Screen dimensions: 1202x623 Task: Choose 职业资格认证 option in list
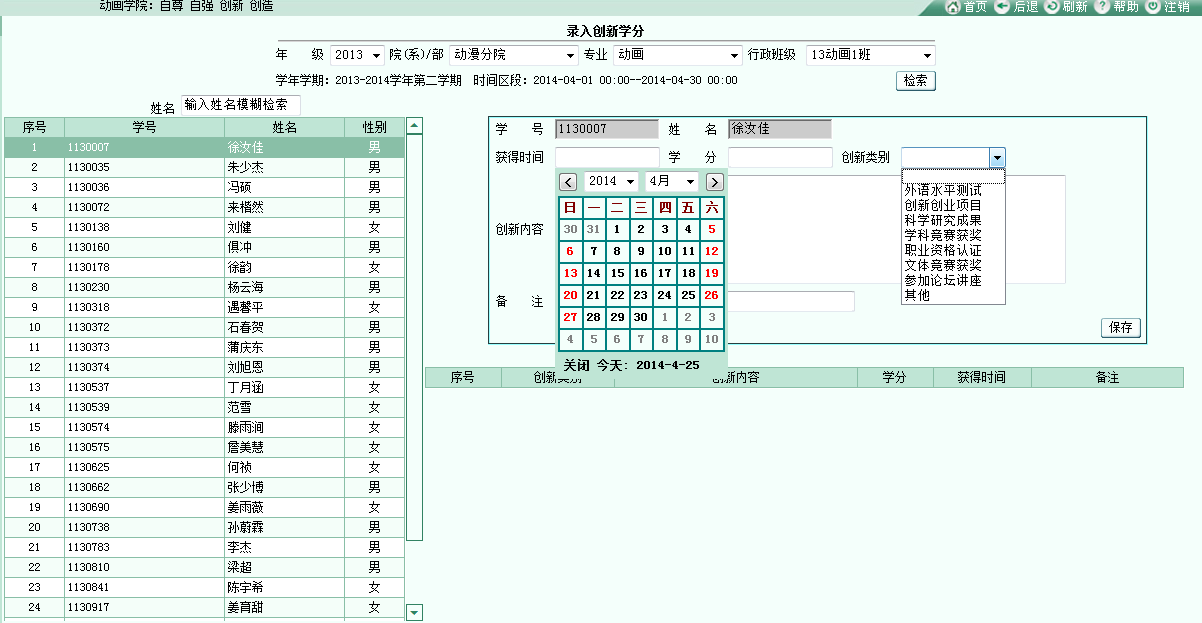click(942, 250)
